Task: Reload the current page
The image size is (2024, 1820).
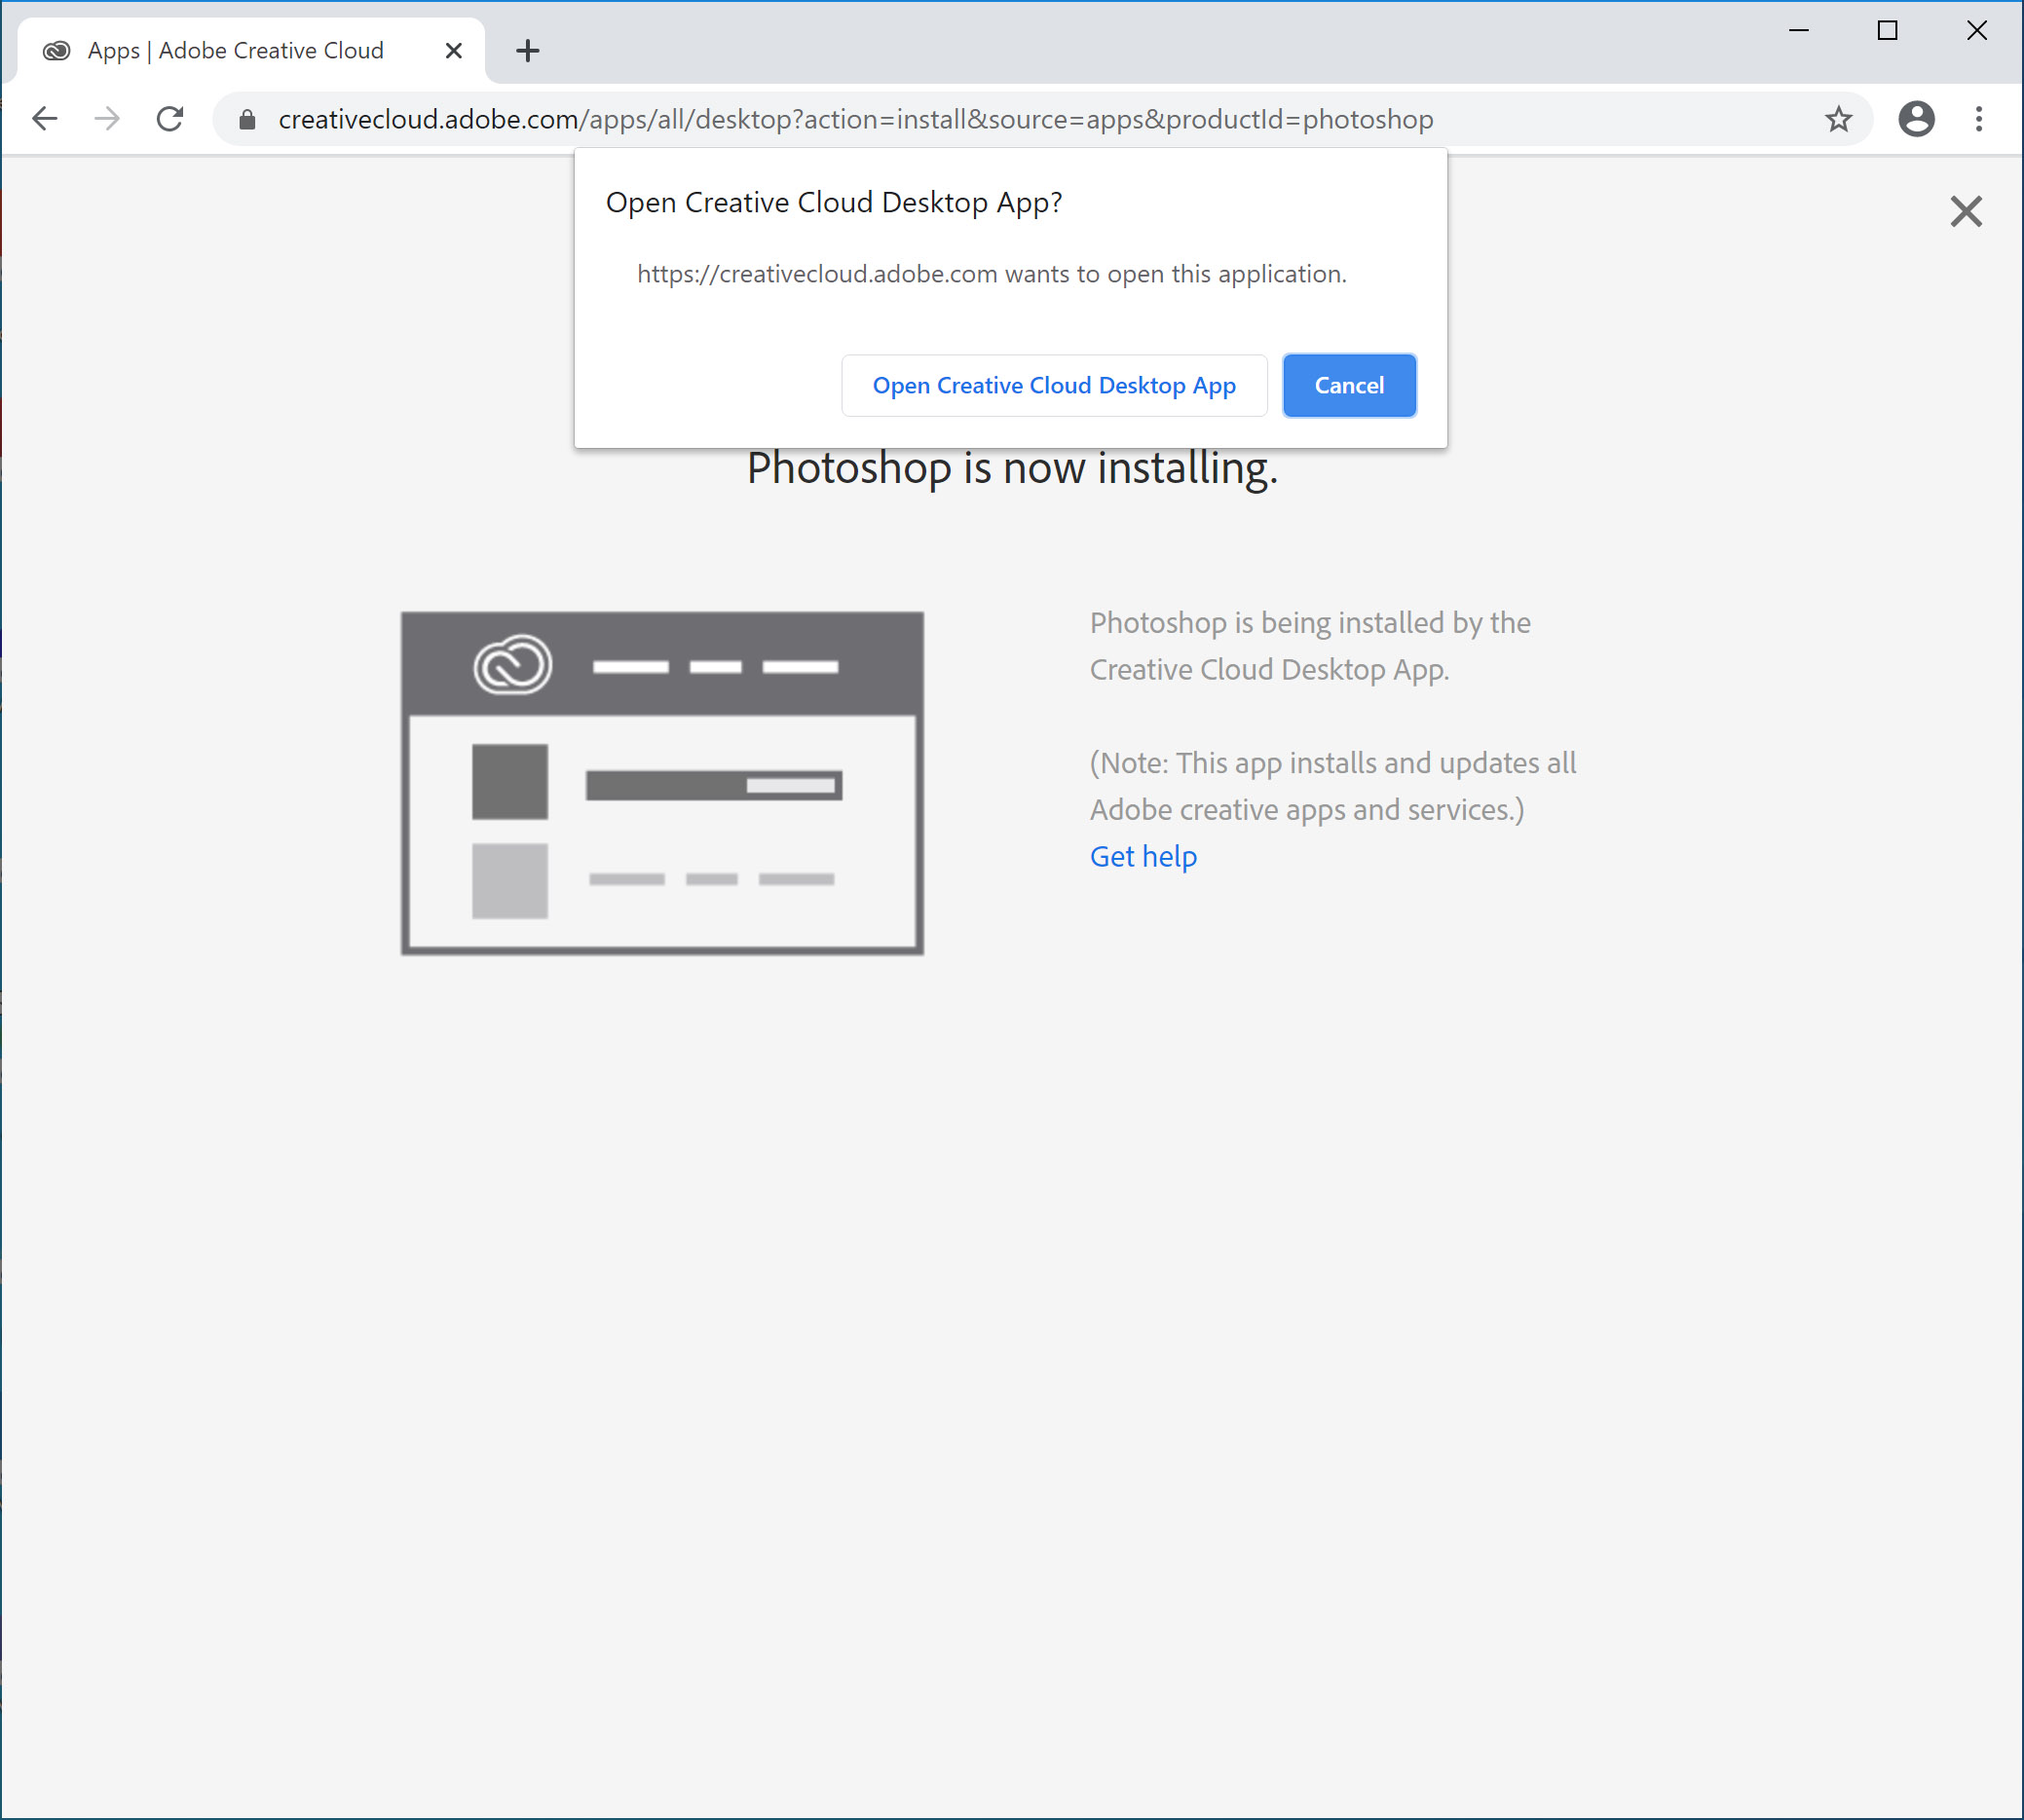Action: (170, 119)
